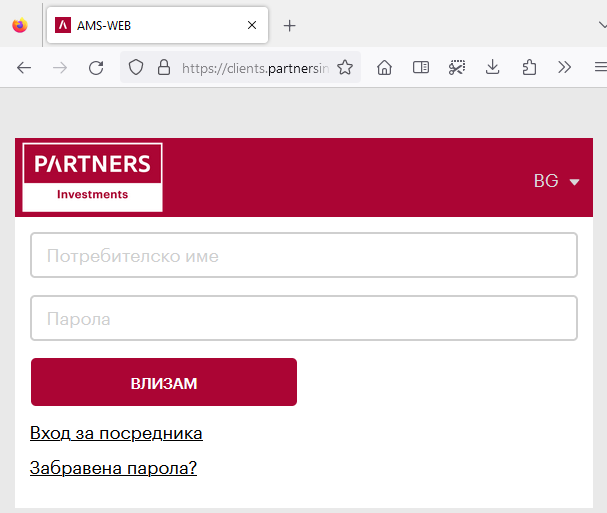Go to the browser home page
The height and width of the screenshot is (513, 607).
click(384, 68)
